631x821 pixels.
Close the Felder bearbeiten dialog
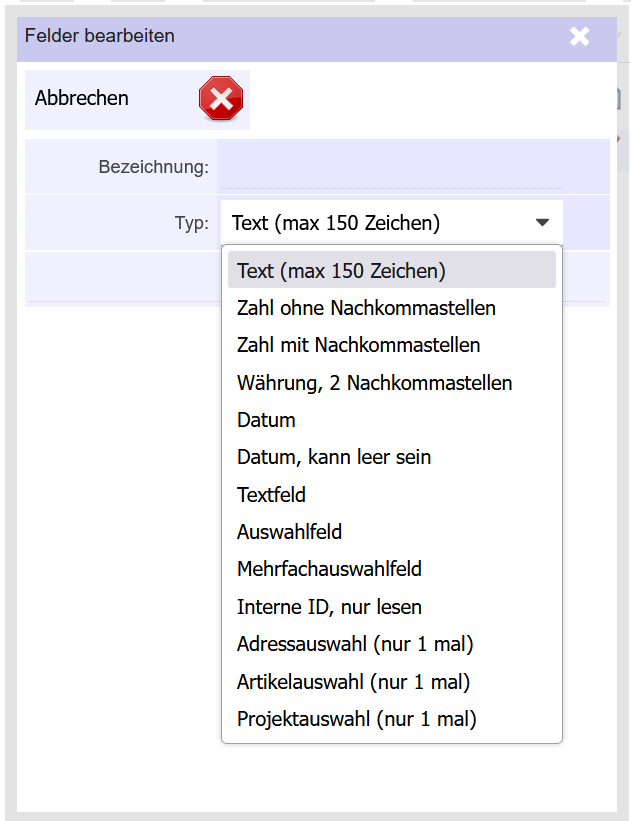579,37
